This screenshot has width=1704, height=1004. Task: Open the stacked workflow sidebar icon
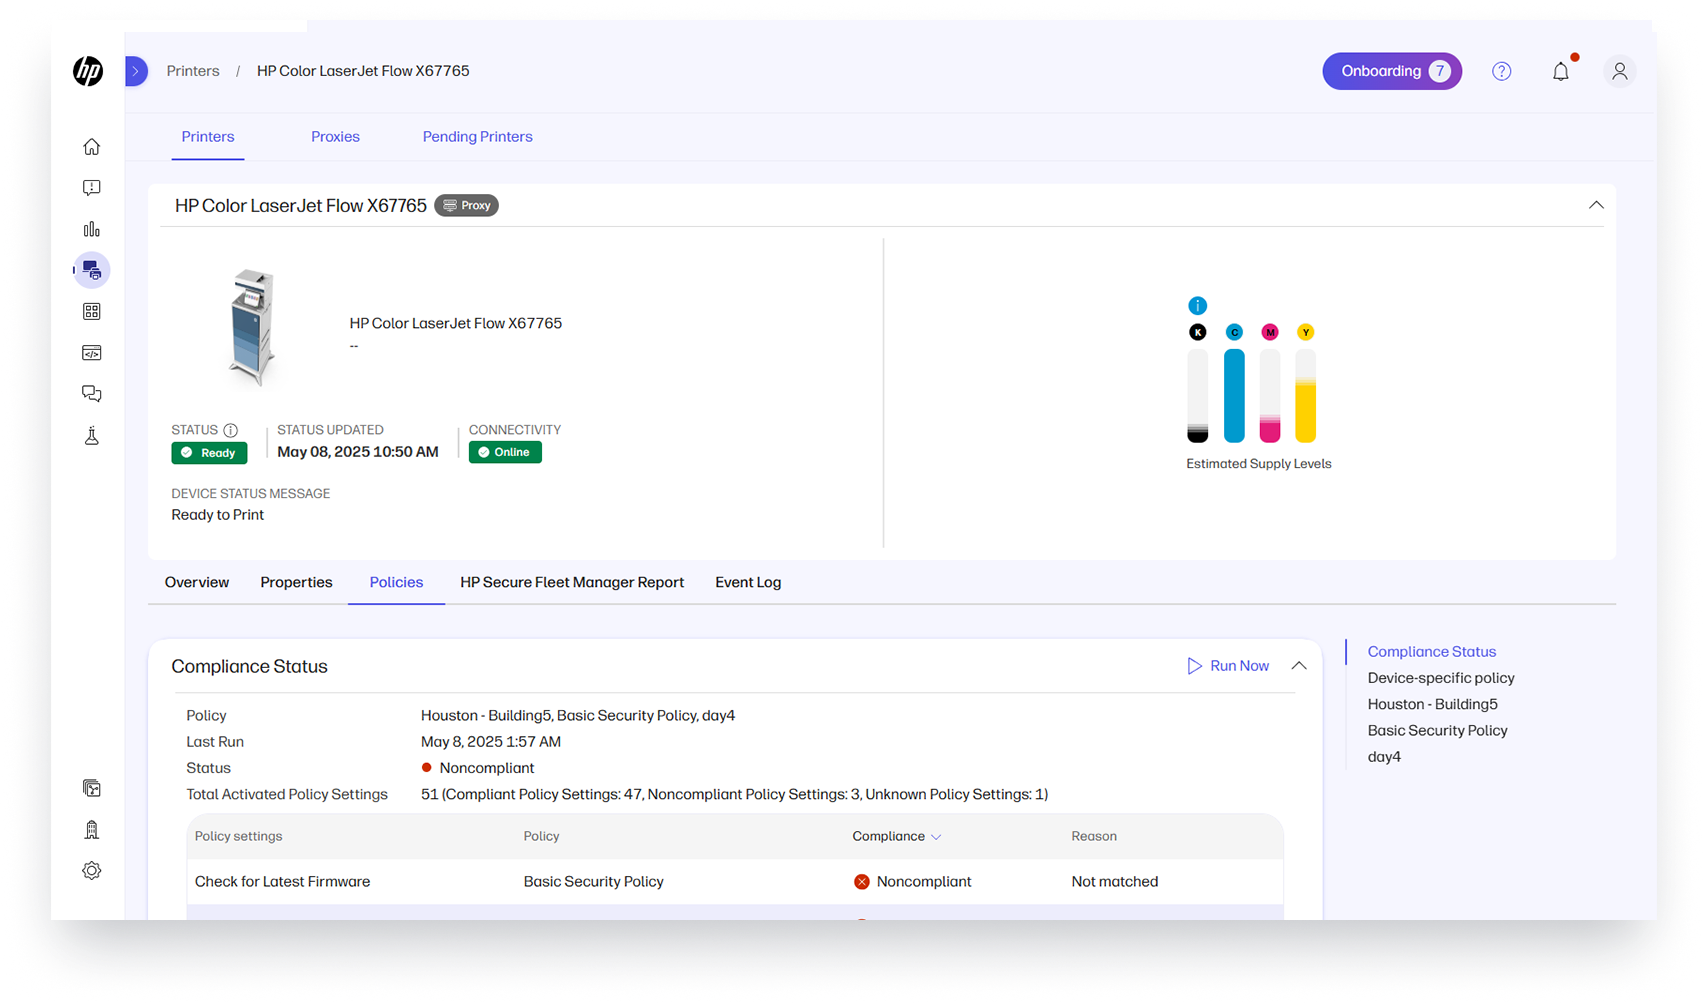point(92,788)
